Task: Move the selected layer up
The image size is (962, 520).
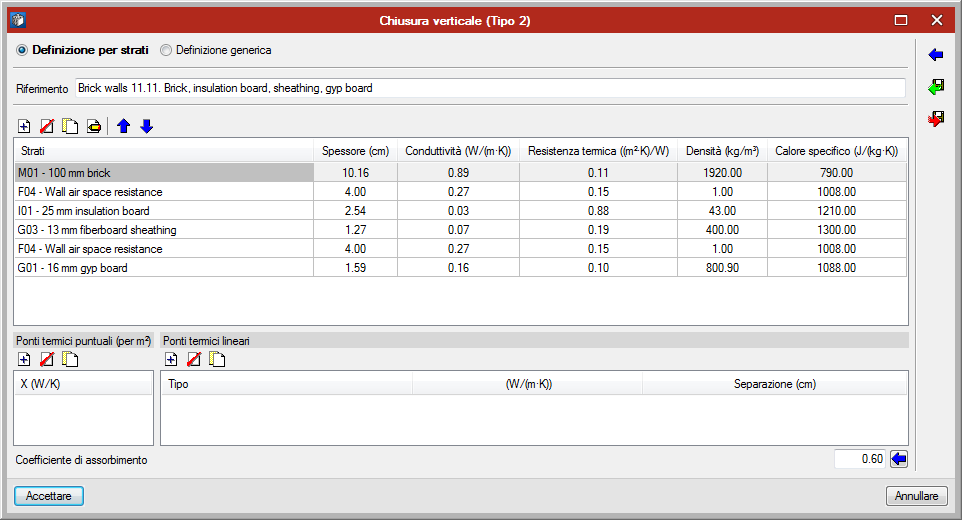Action: (x=123, y=126)
